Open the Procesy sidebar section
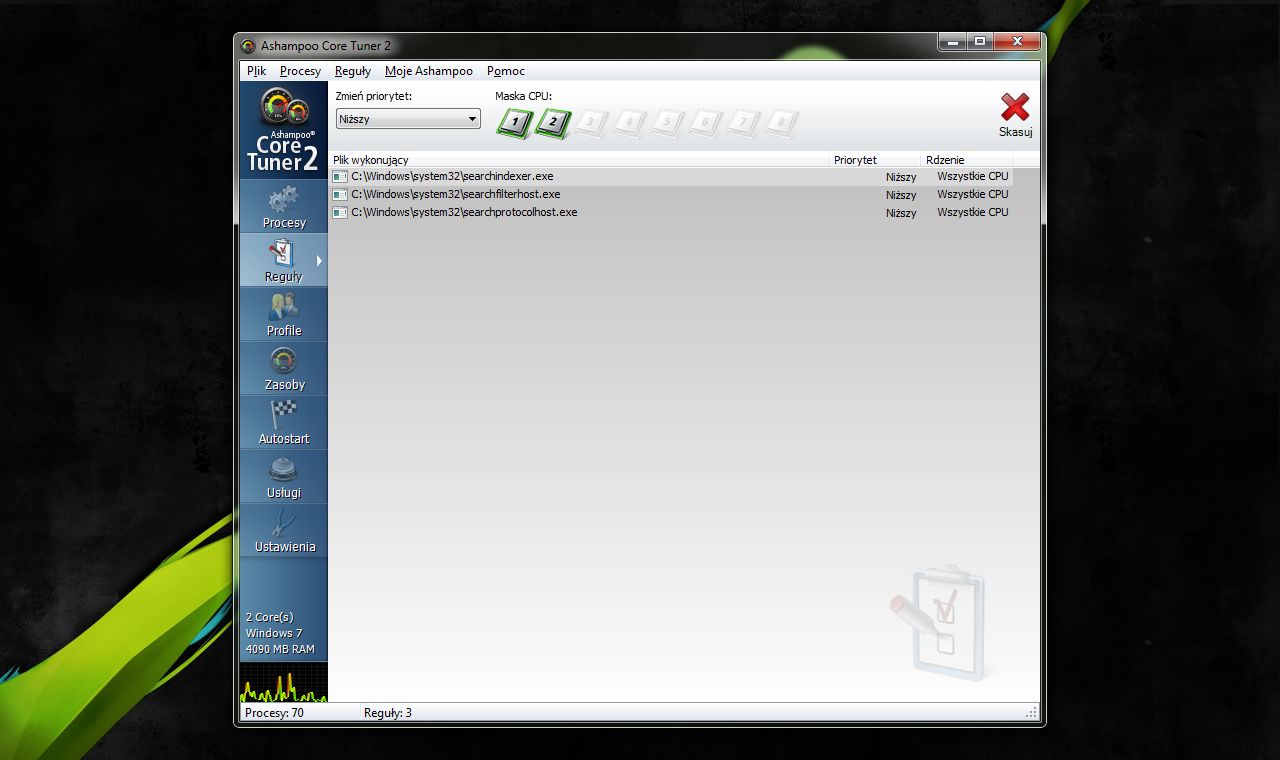Screen dimensions: 1280x760 [284, 206]
